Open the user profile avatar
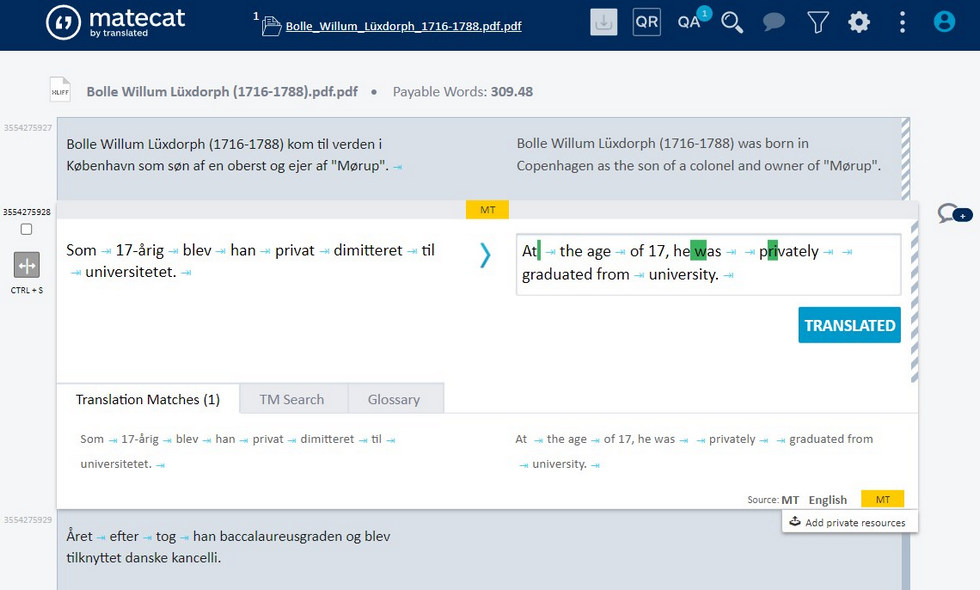 [x=943, y=21]
